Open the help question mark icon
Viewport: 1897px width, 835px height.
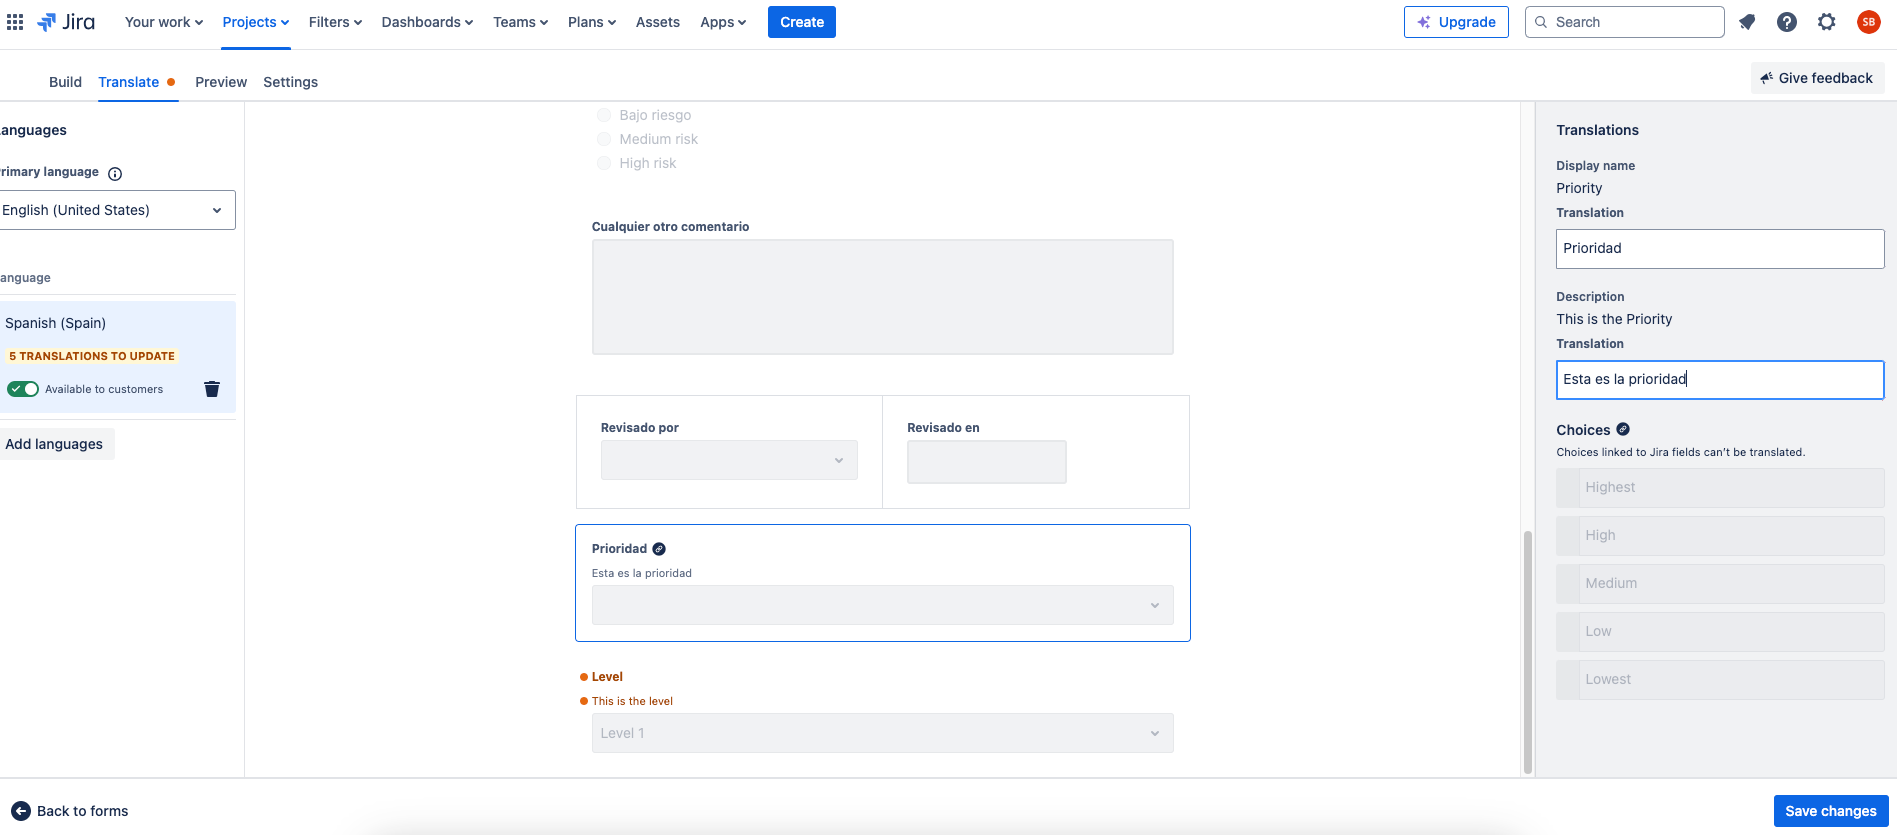[x=1787, y=22]
